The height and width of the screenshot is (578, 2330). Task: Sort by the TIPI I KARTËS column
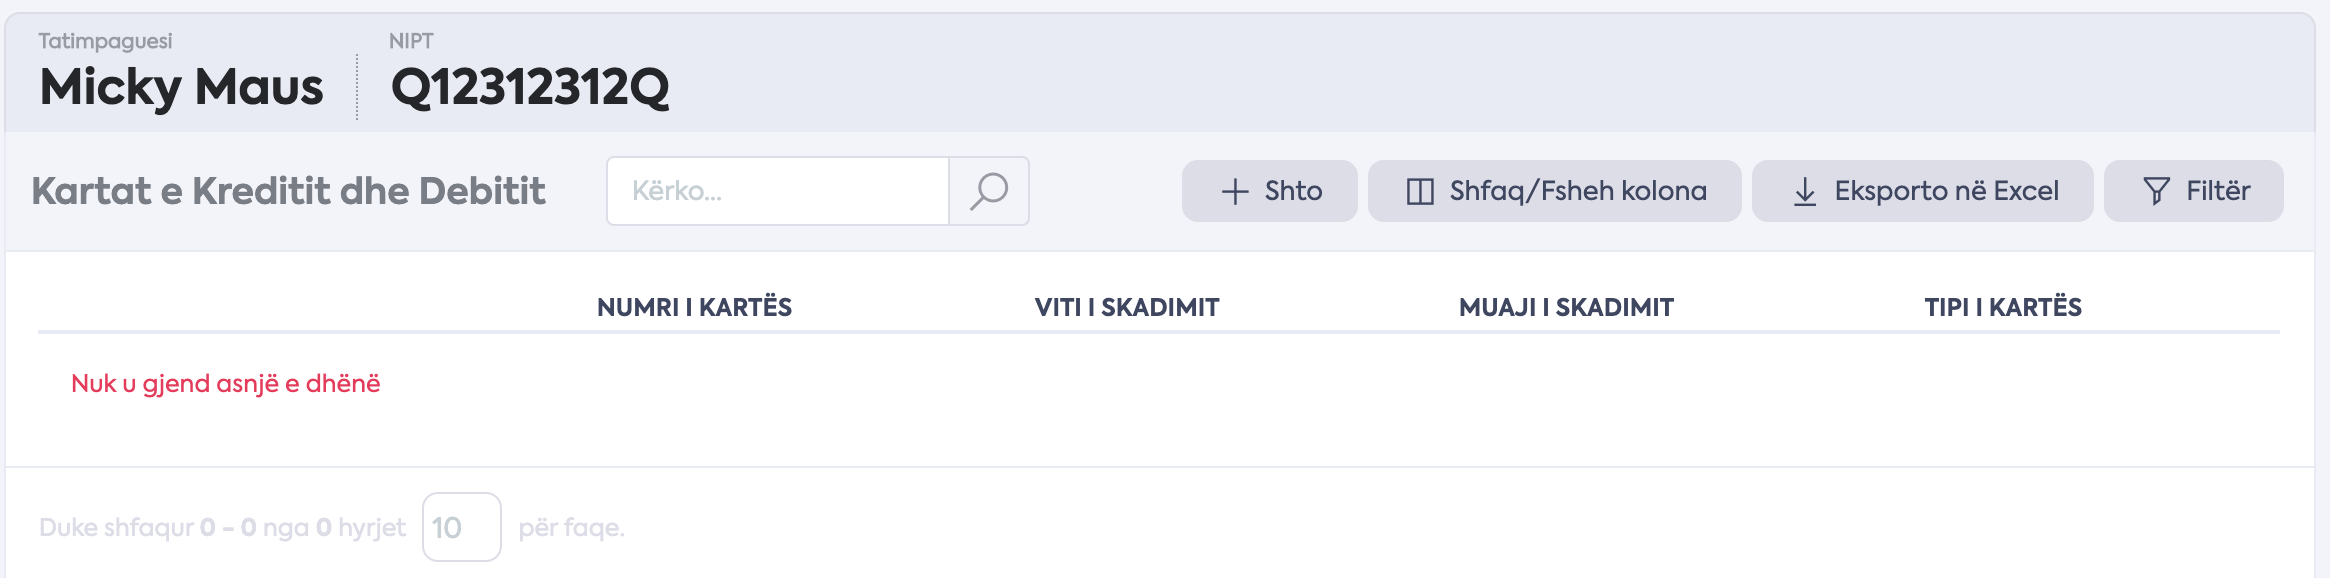pyautogui.click(x=2002, y=307)
